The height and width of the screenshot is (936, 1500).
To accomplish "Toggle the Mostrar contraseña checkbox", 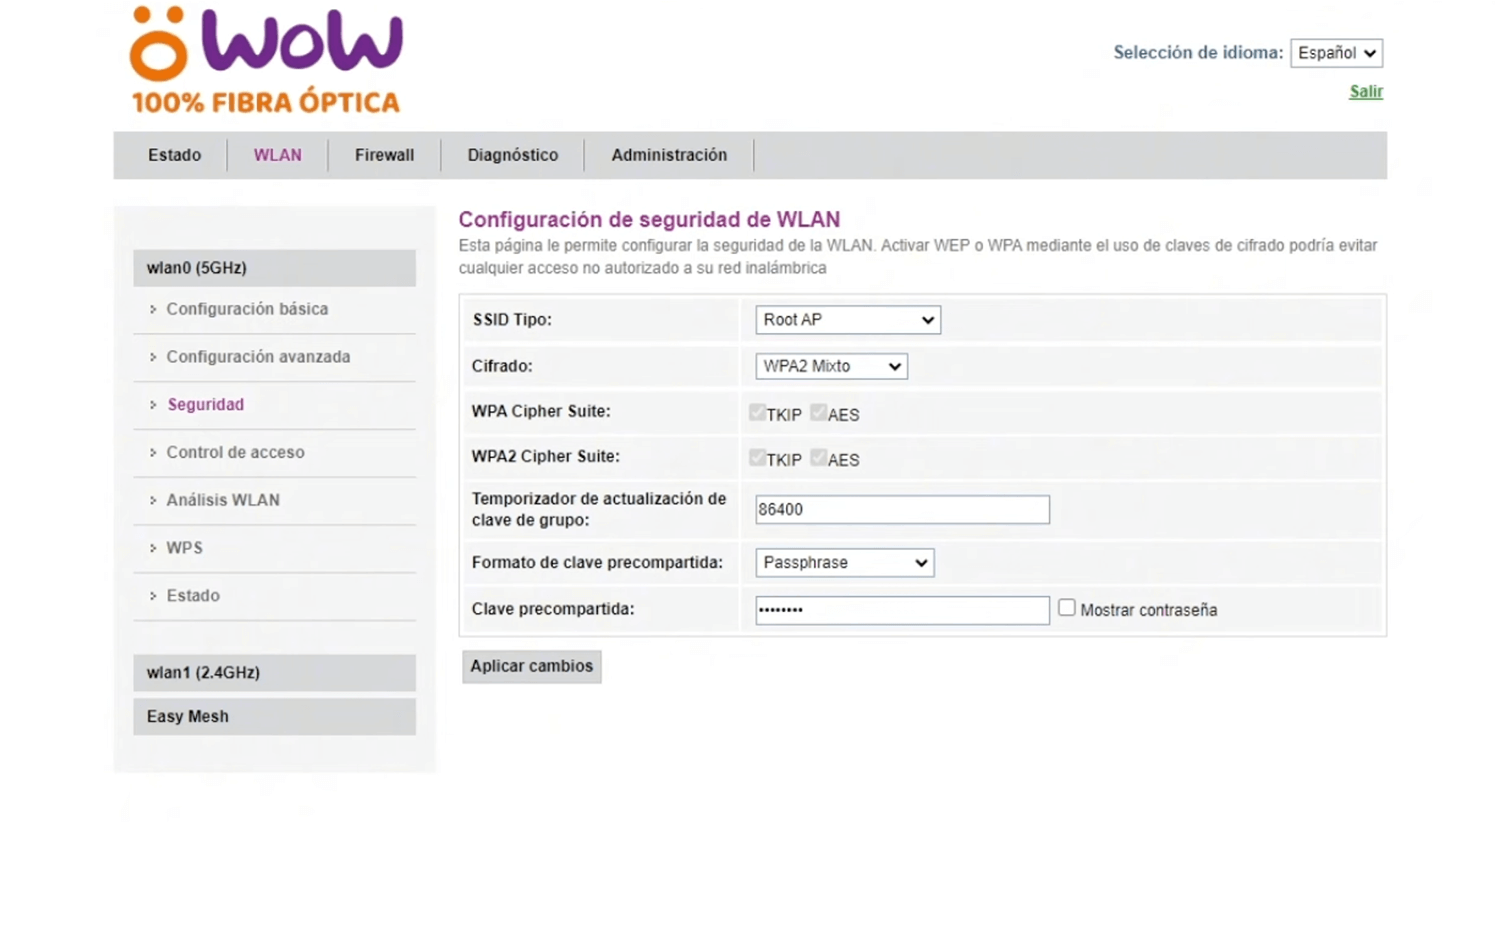I will pyautogui.click(x=1067, y=608).
